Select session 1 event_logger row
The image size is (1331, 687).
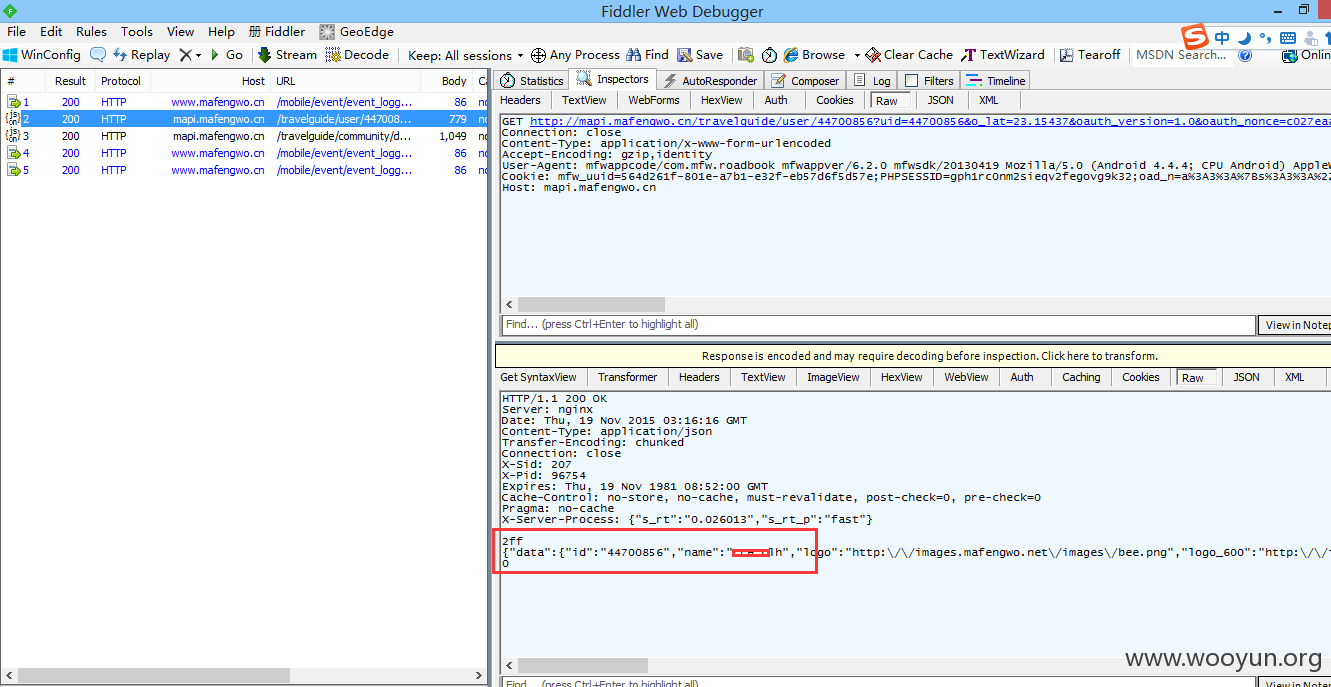[245, 102]
